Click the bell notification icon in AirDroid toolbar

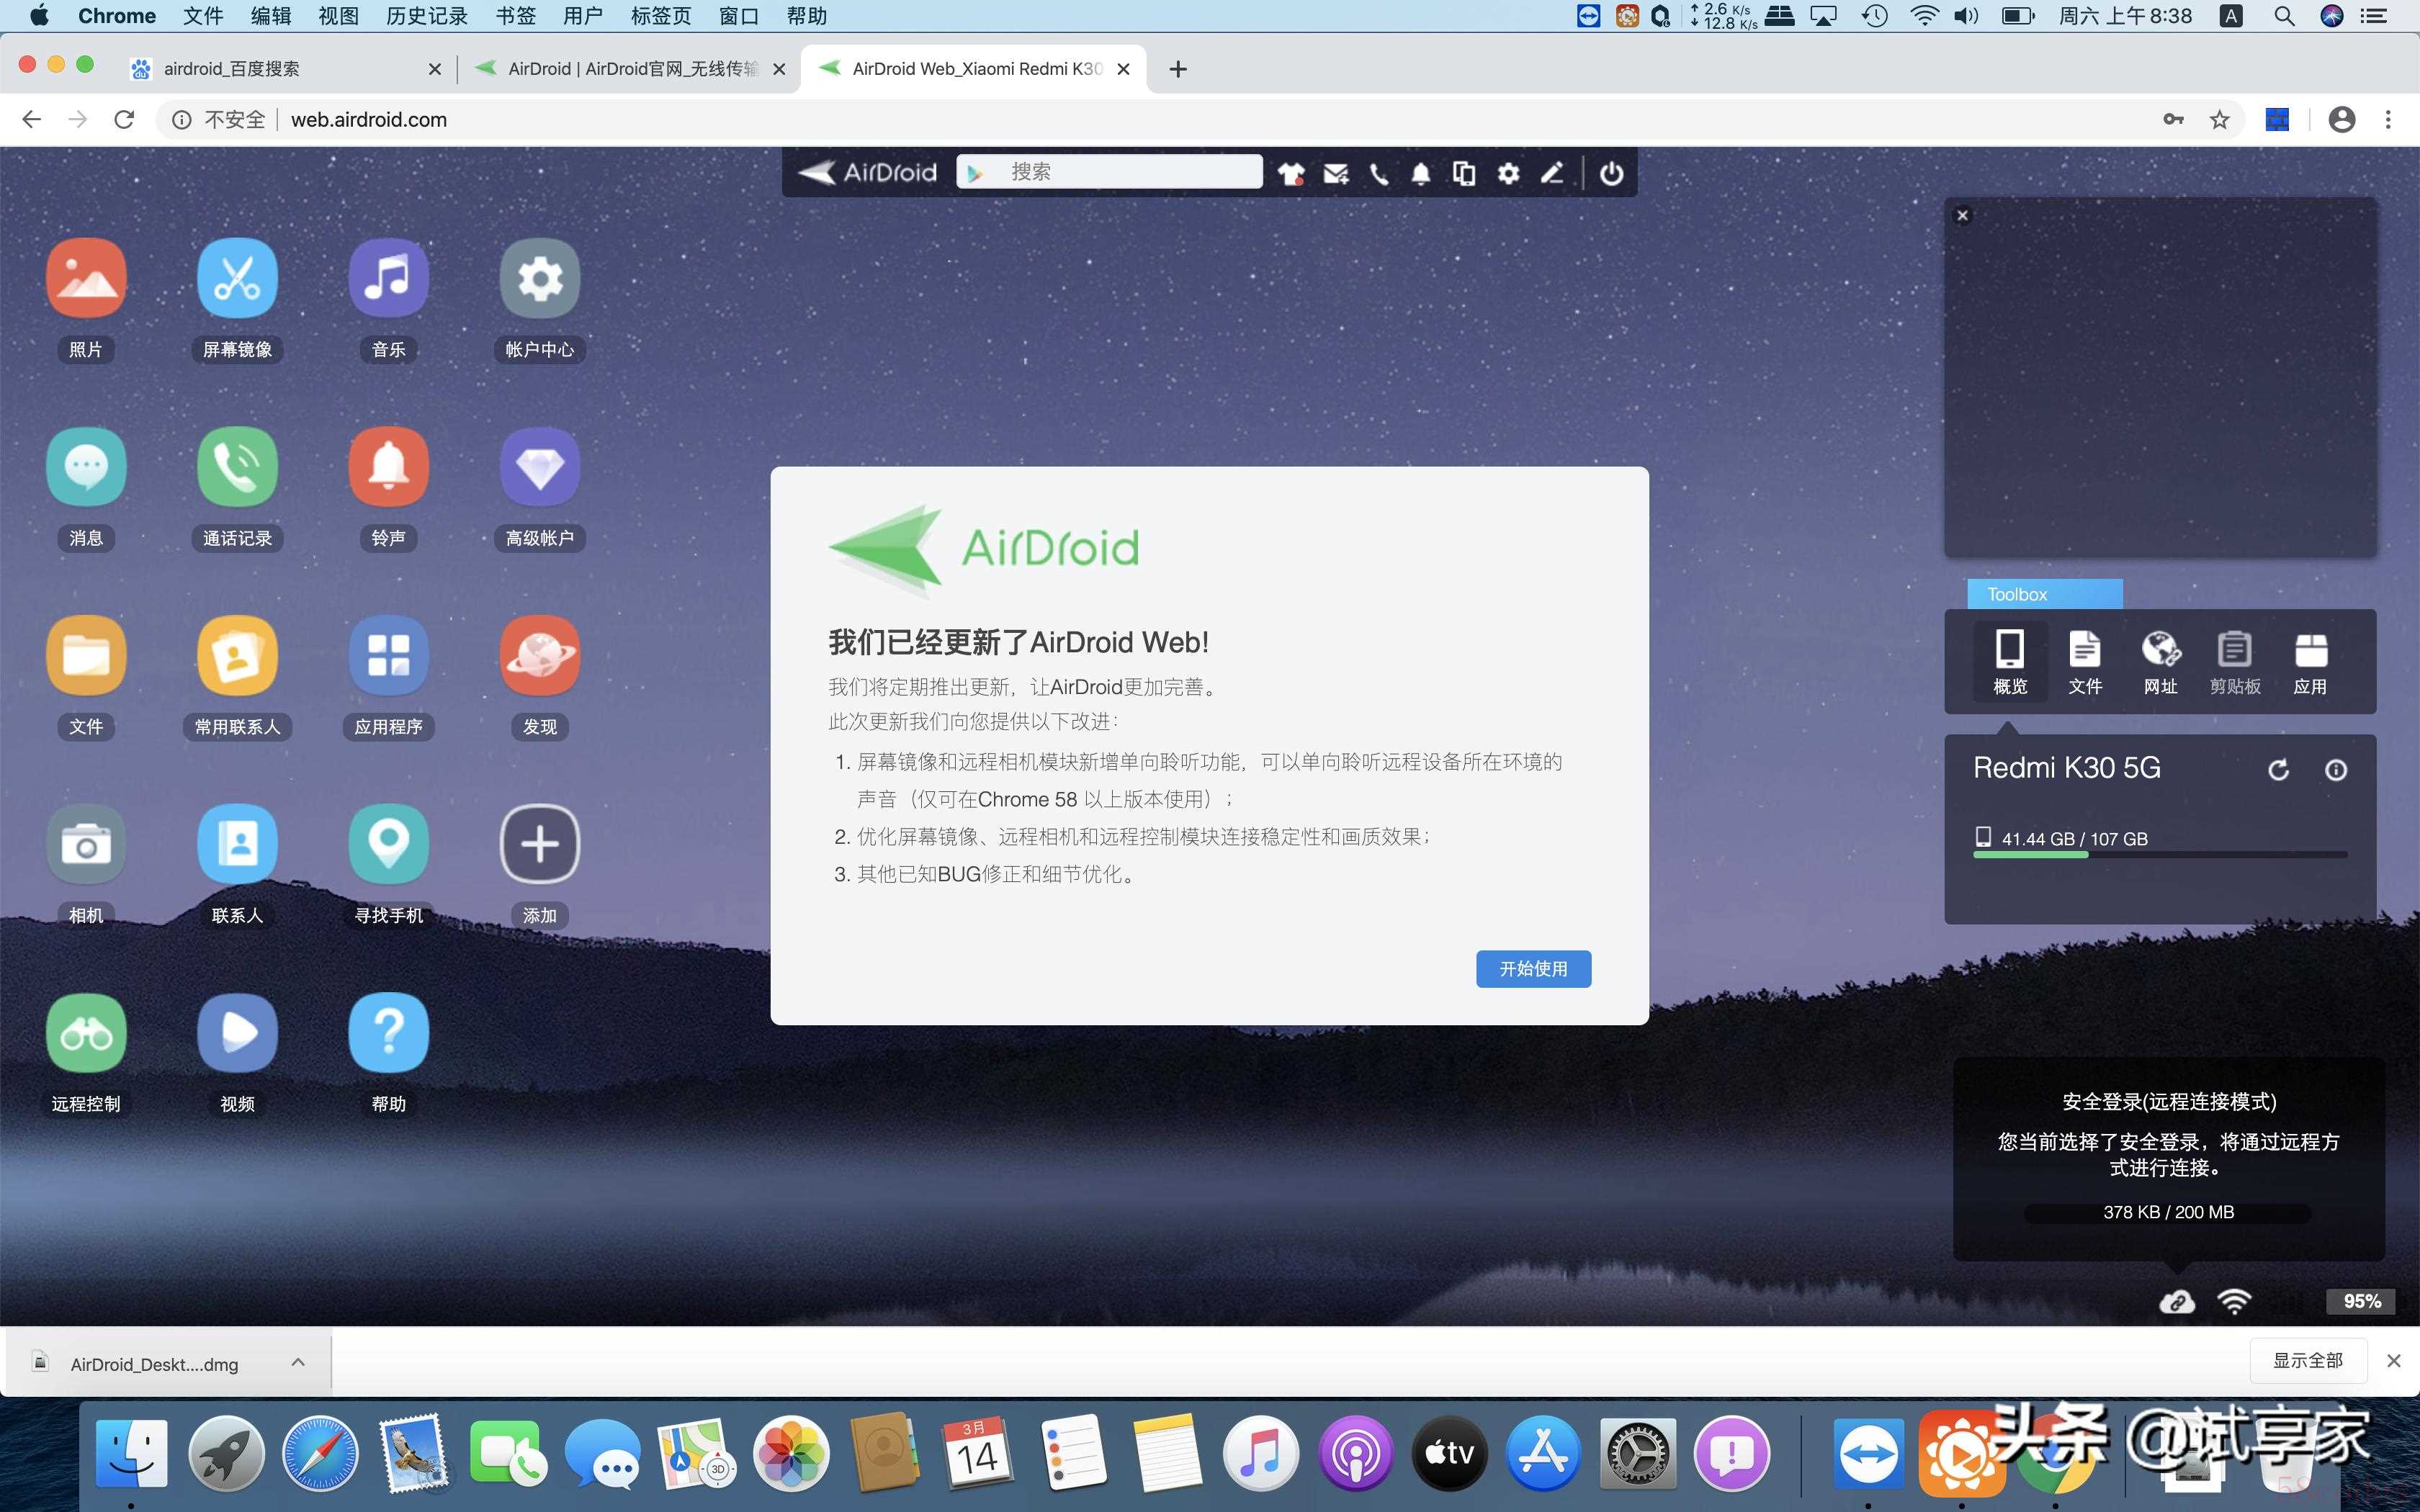pos(1421,173)
